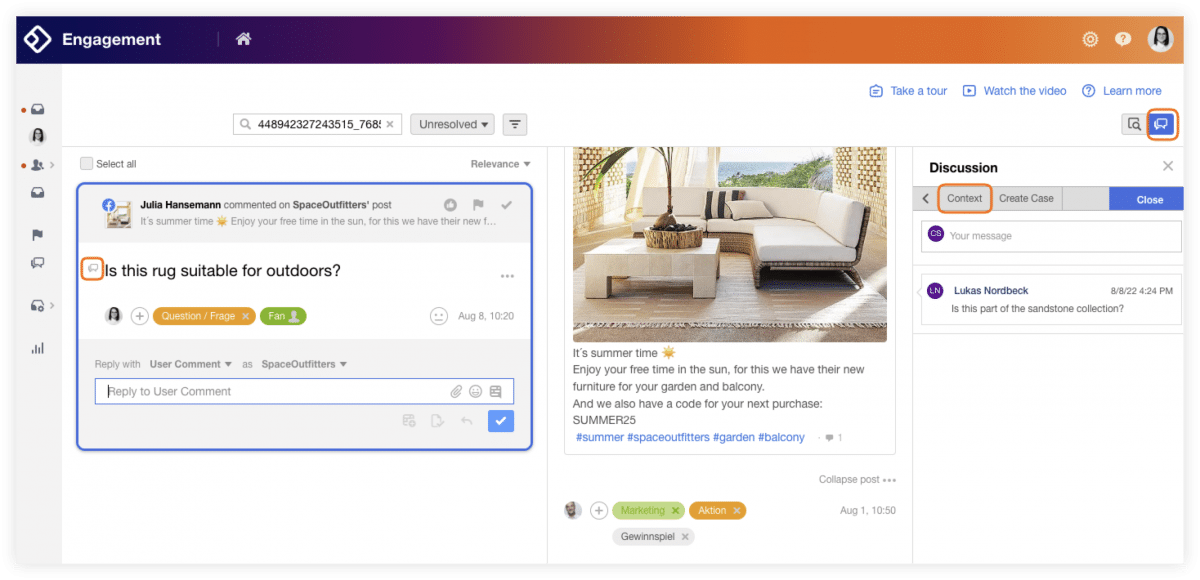Toggle resolved status on Julia Hansemann's comment
This screenshot has height=580, width=1200.
(x=506, y=204)
